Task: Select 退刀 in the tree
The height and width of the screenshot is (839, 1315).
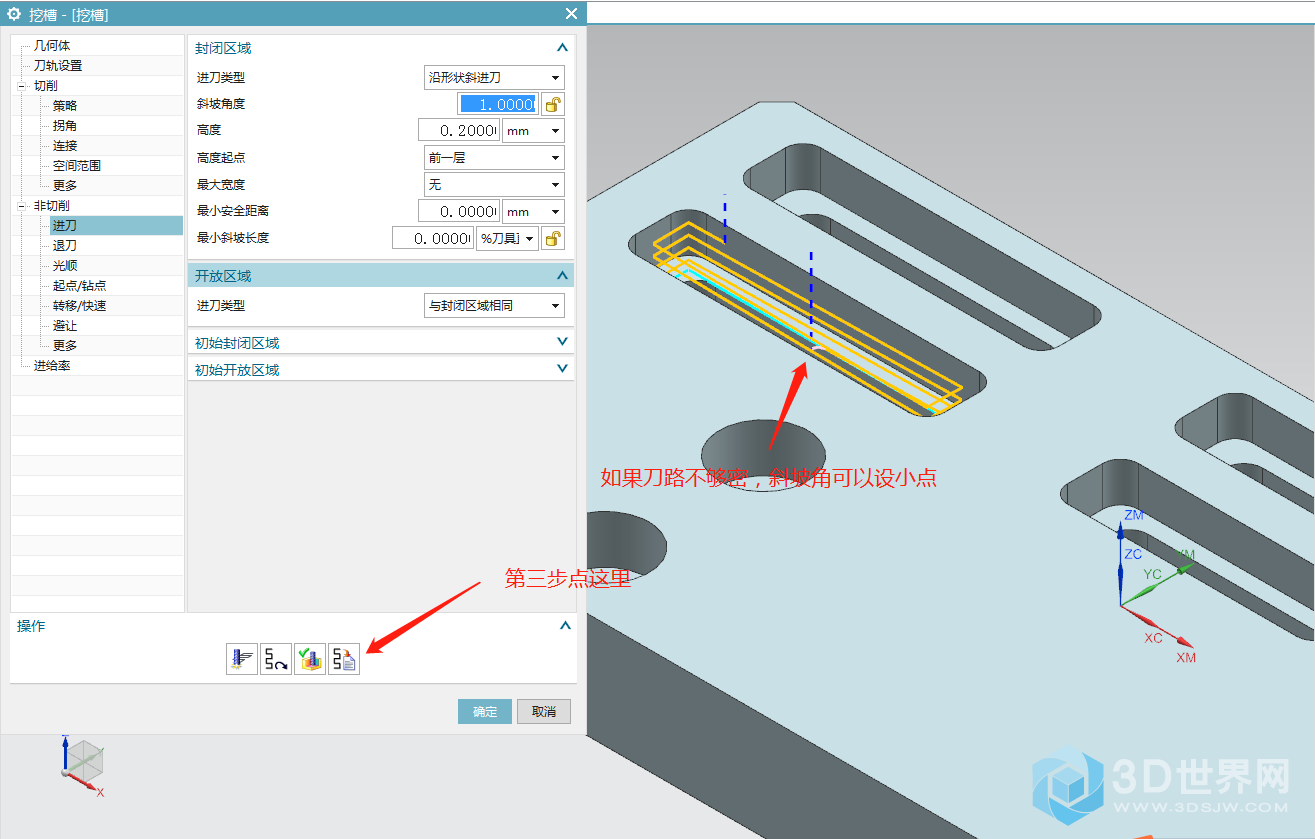Action: coord(65,246)
